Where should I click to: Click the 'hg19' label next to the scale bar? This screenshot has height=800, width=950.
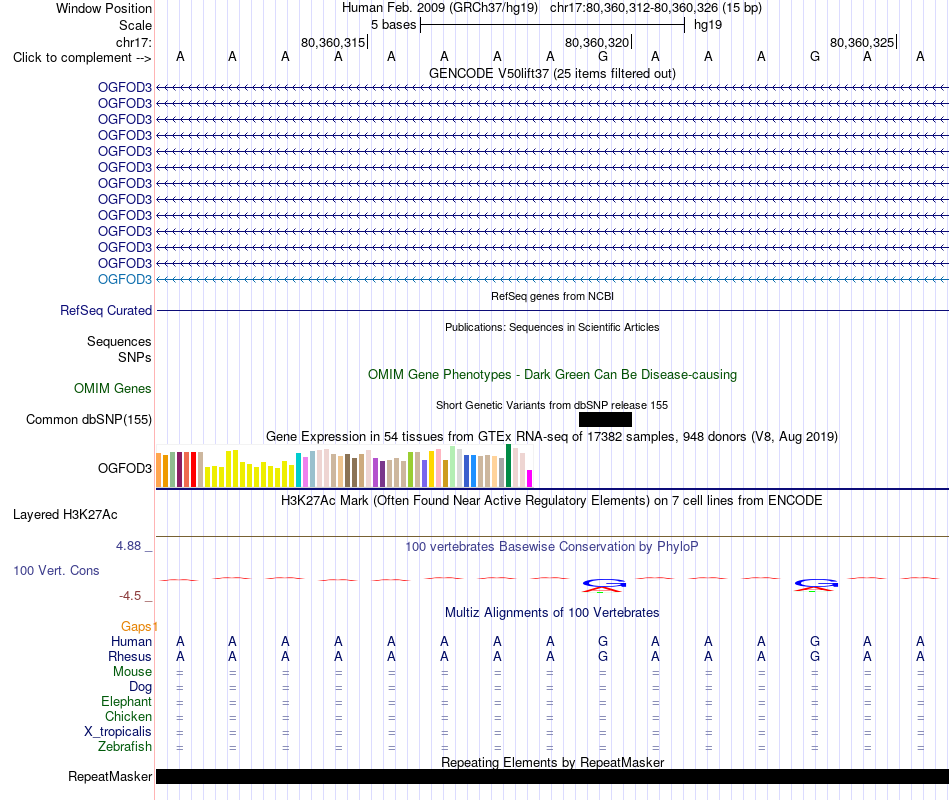pyautogui.click(x=708, y=25)
